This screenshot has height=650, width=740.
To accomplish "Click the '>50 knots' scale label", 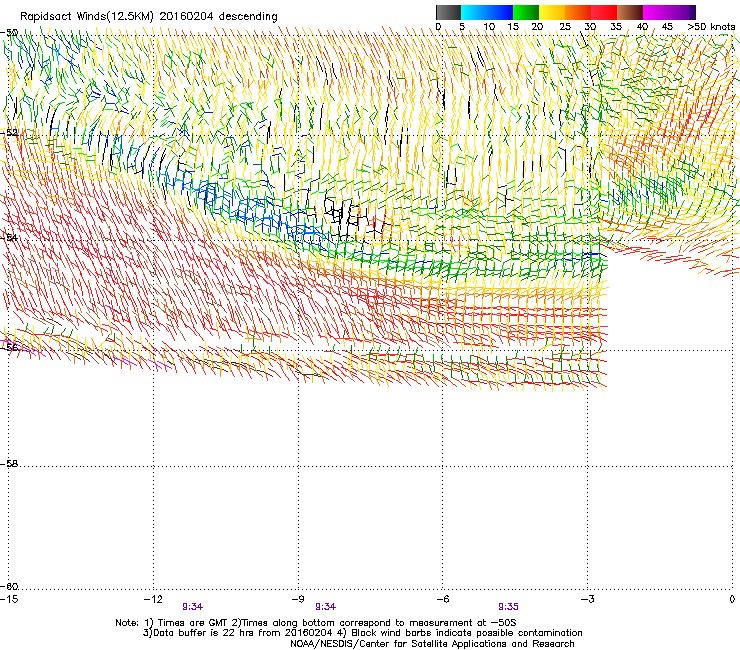I will pyautogui.click(x=711, y=27).
